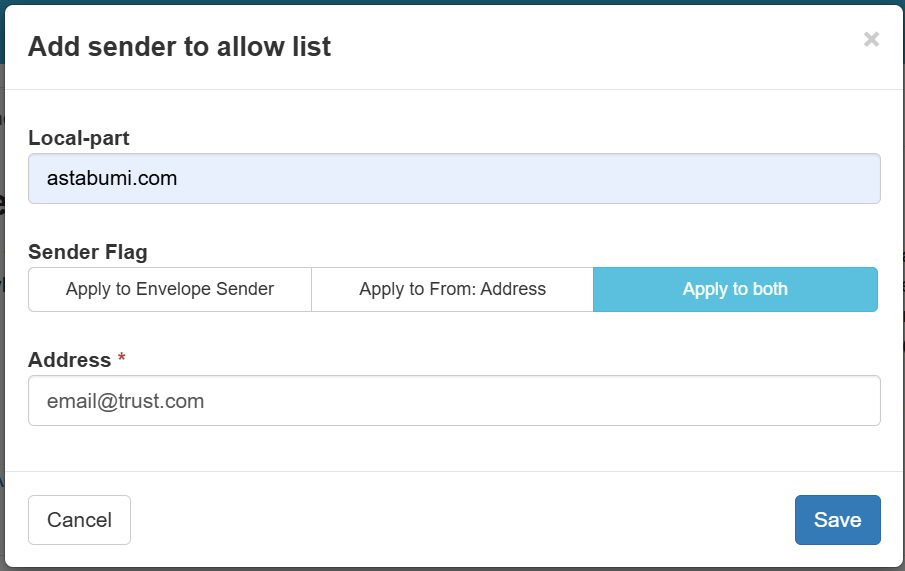Click the Save button

pyautogui.click(x=837, y=520)
